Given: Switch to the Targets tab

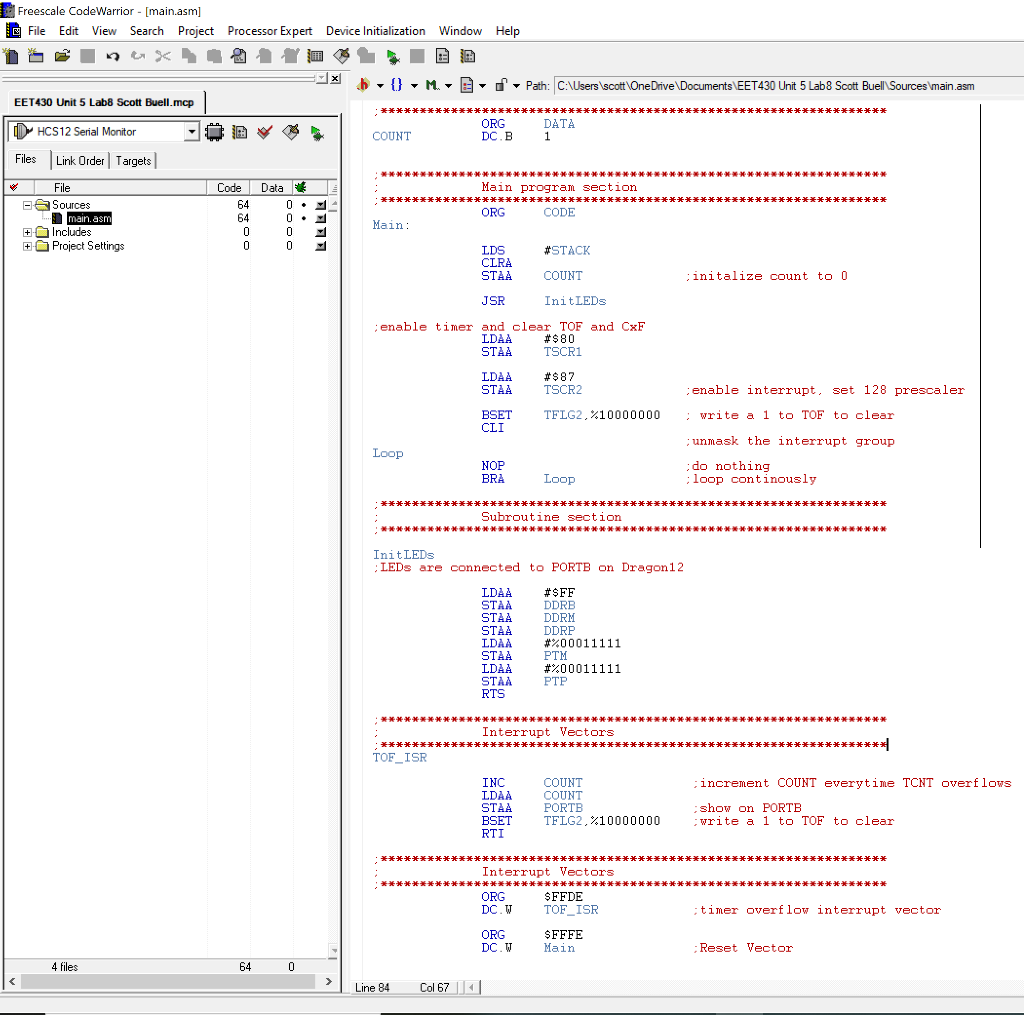Looking at the screenshot, I should tap(133, 161).
